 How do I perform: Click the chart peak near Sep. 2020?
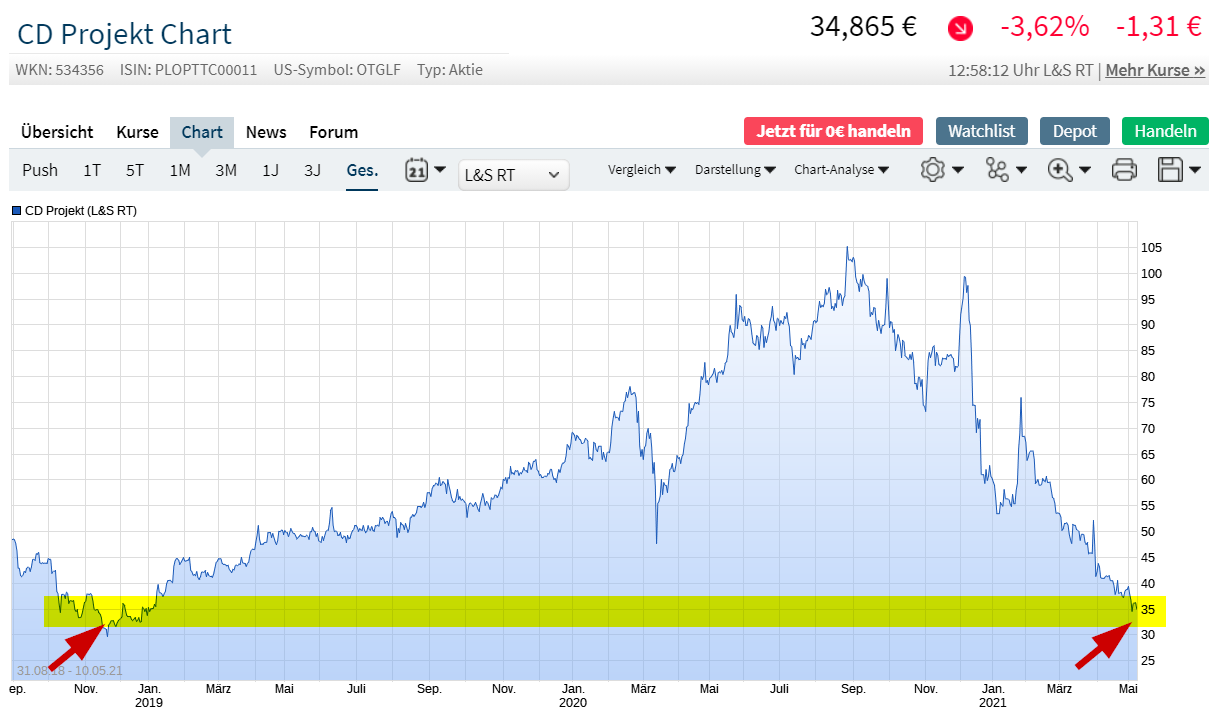coord(847,248)
